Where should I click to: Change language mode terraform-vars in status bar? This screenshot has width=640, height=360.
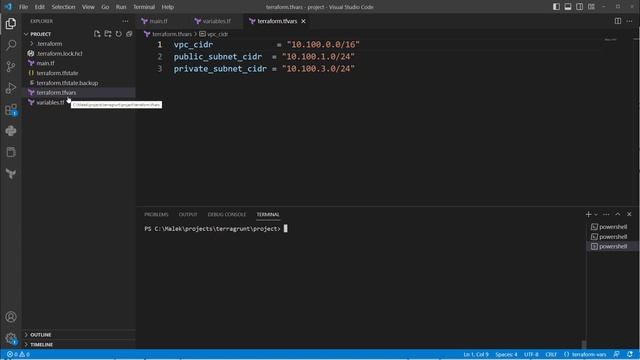coord(585,354)
